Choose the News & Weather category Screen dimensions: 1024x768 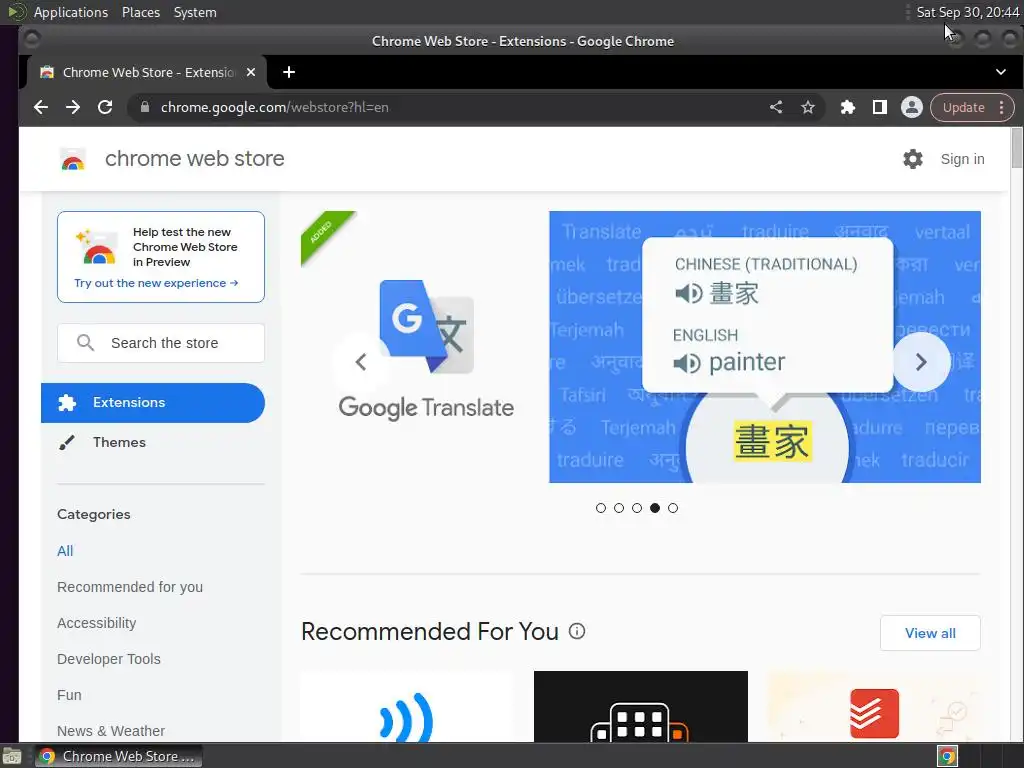point(111,730)
